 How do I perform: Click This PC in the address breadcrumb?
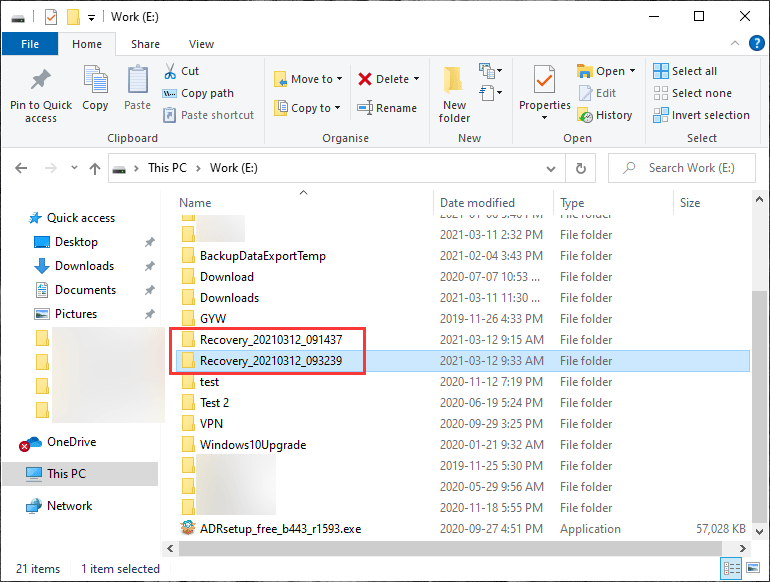click(x=167, y=168)
